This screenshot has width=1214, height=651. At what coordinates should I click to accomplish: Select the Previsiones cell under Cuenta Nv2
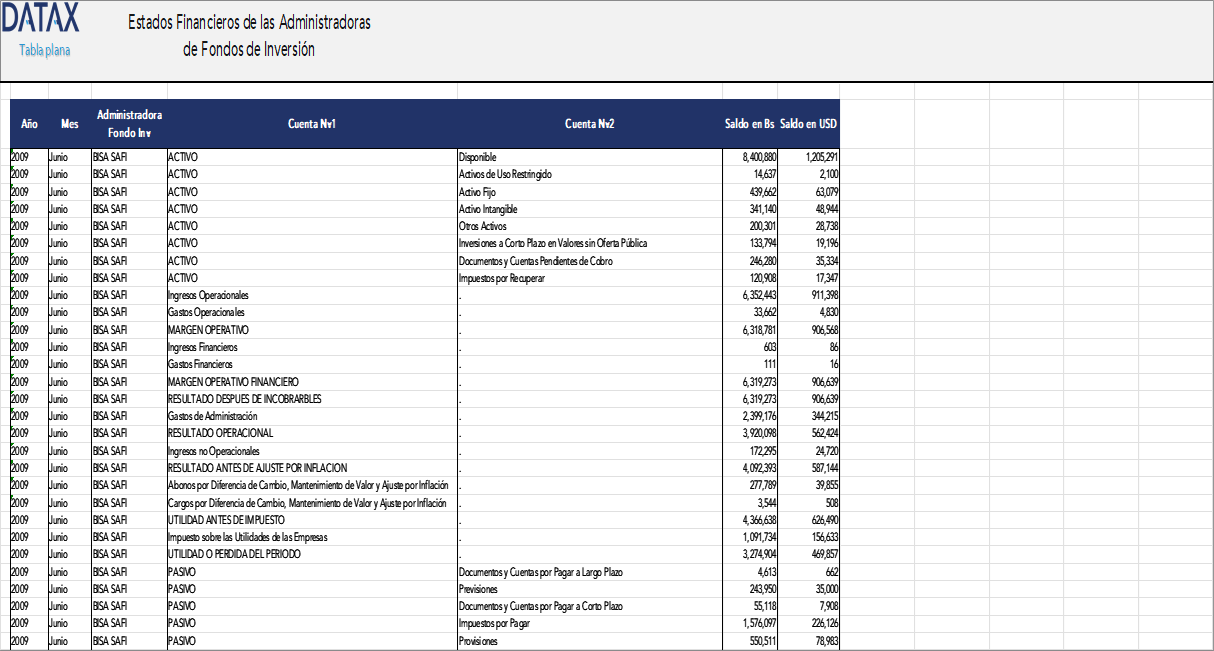(x=477, y=588)
